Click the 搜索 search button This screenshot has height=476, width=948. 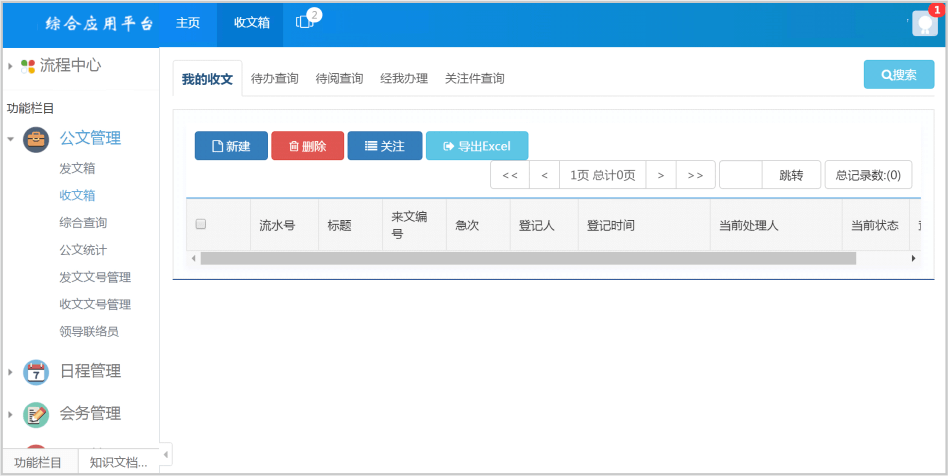(x=899, y=75)
